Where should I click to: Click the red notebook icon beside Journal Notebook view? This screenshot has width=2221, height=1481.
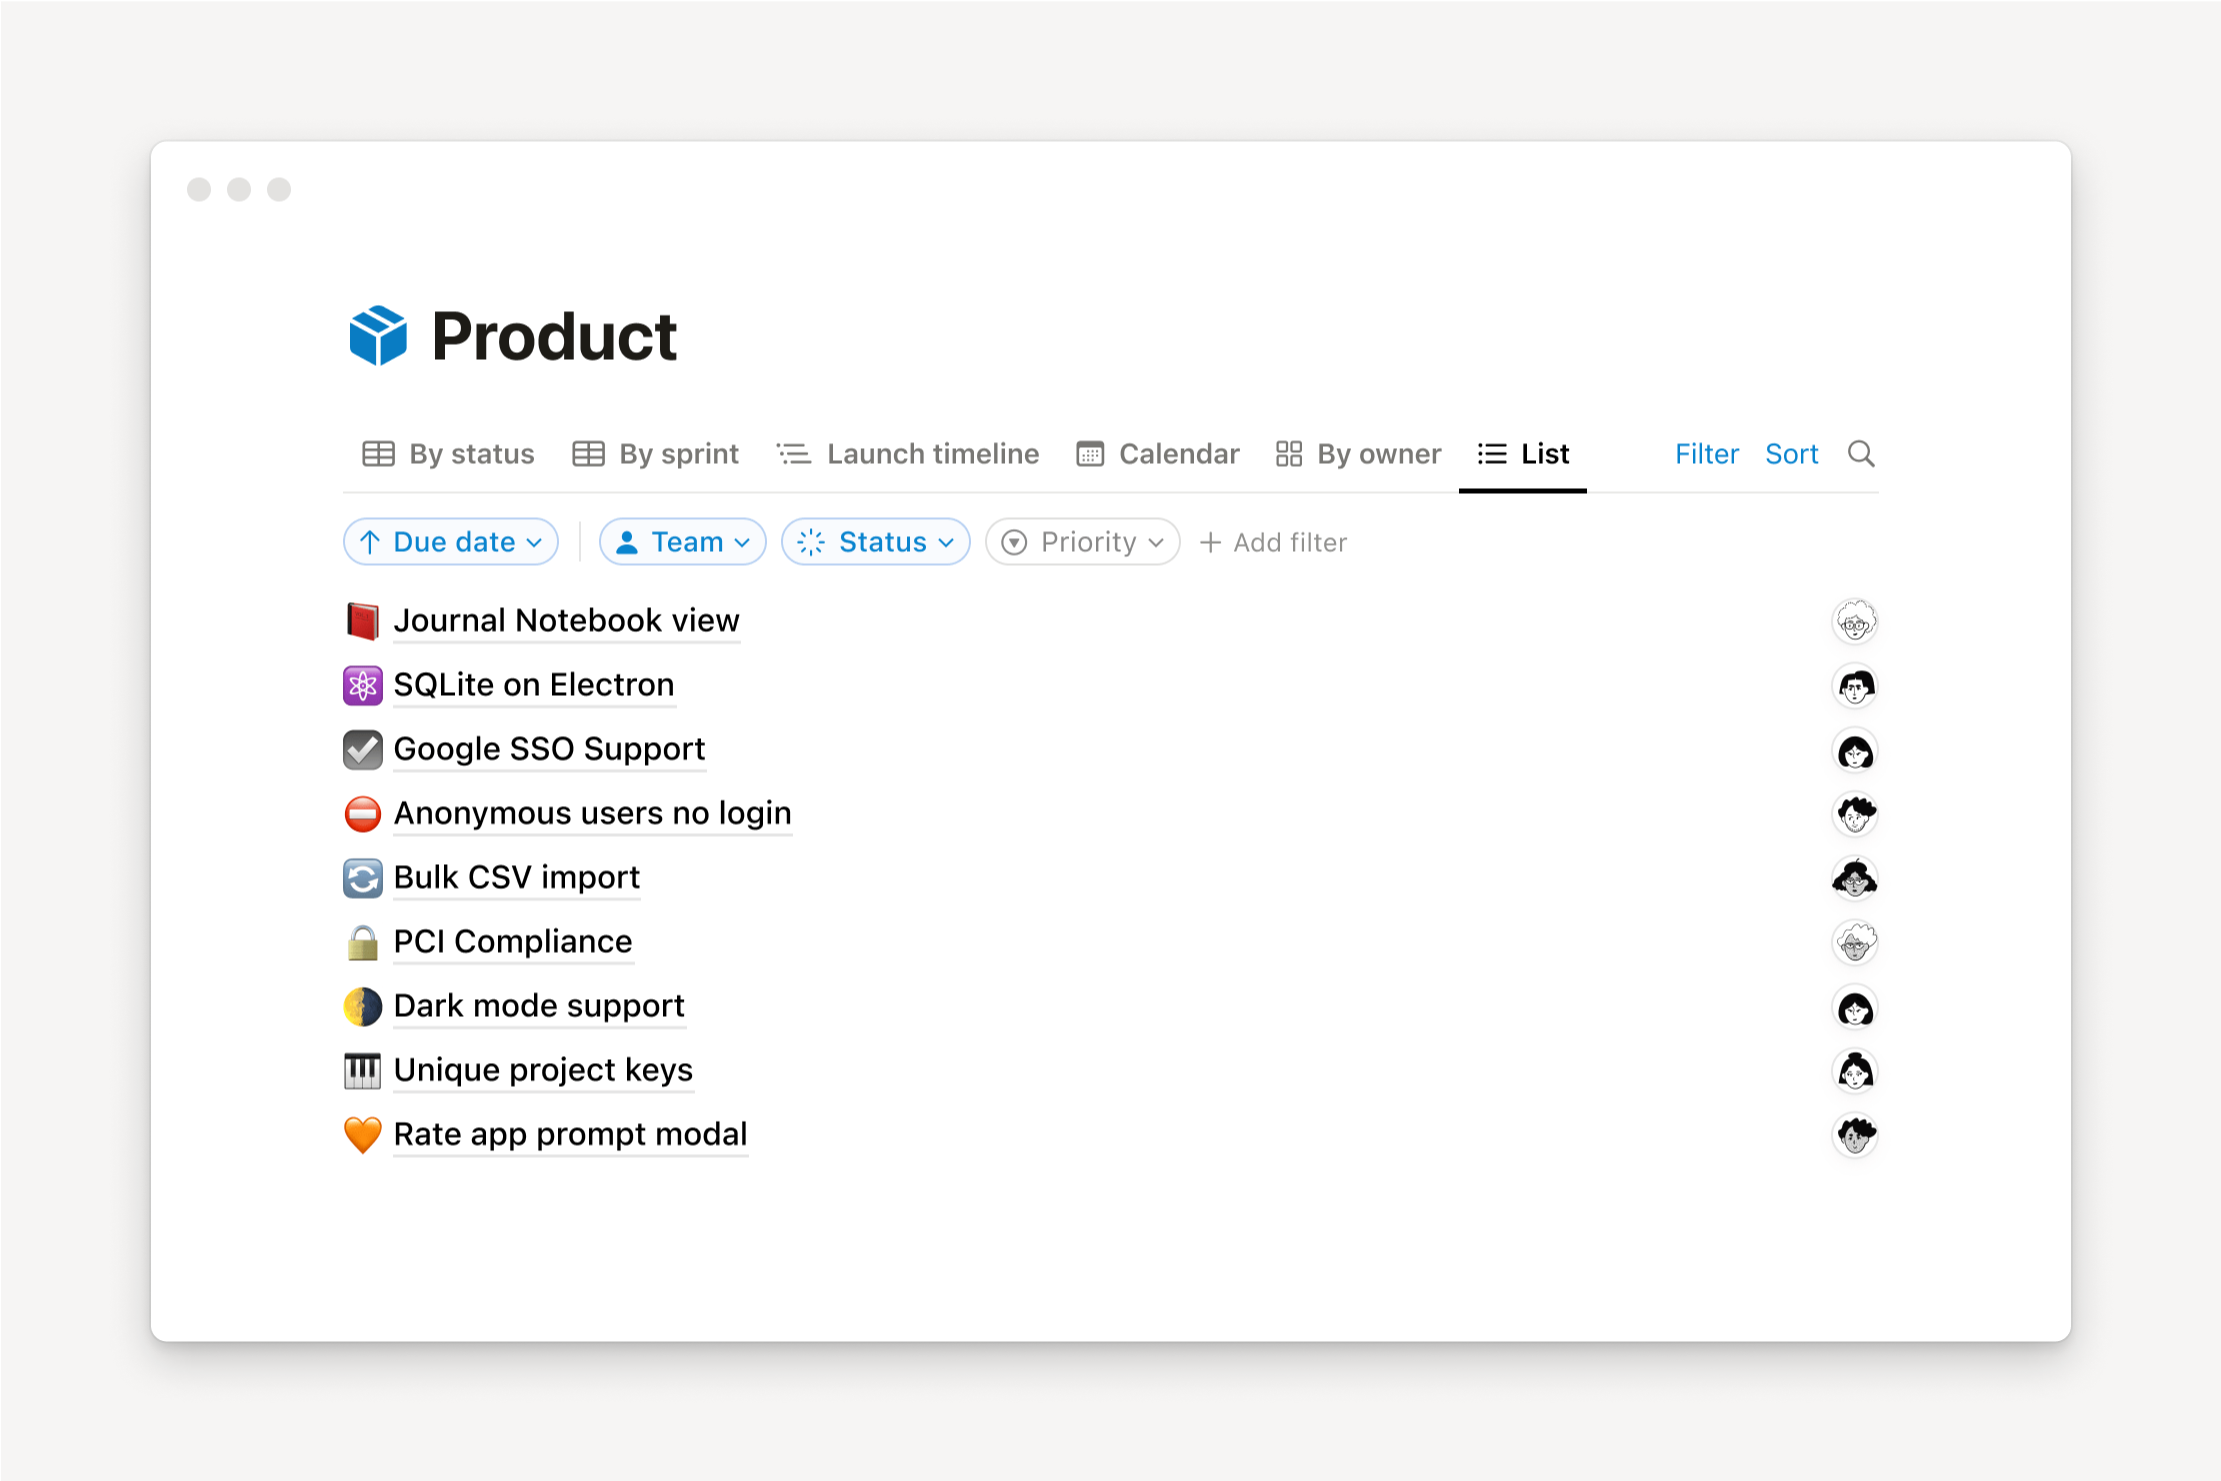click(362, 621)
